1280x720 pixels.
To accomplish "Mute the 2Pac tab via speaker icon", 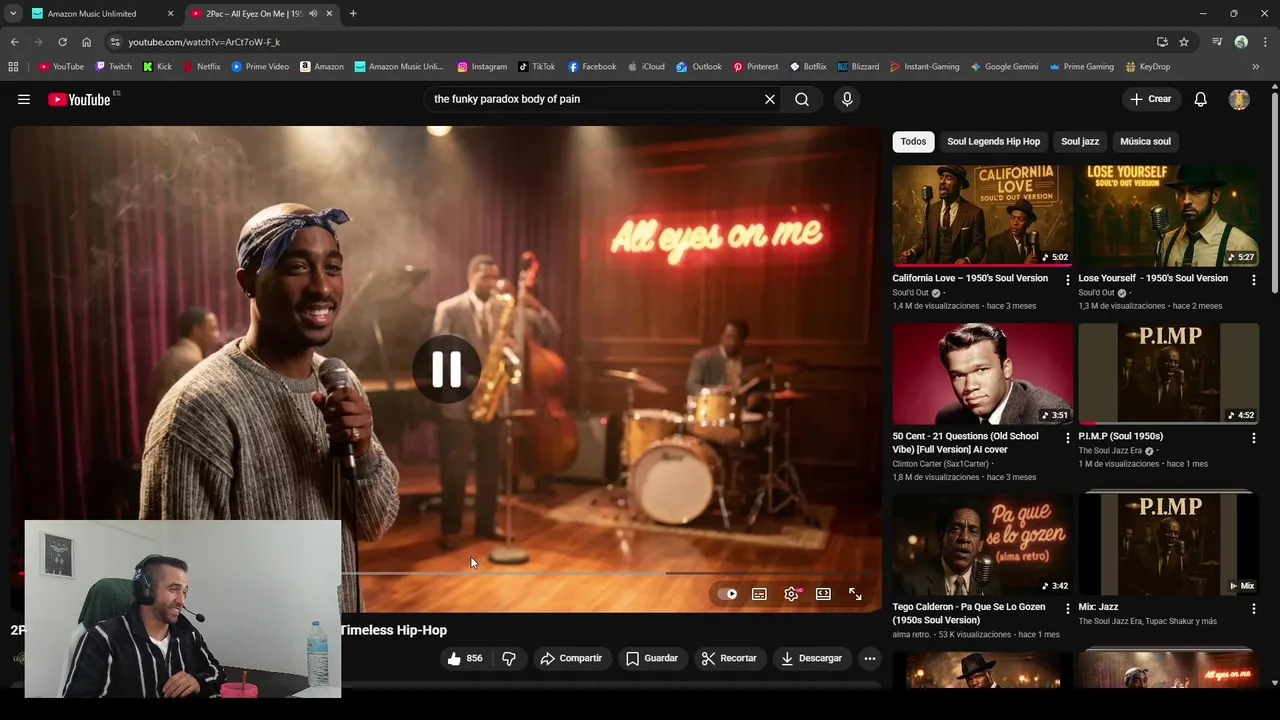I will (313, 14).
